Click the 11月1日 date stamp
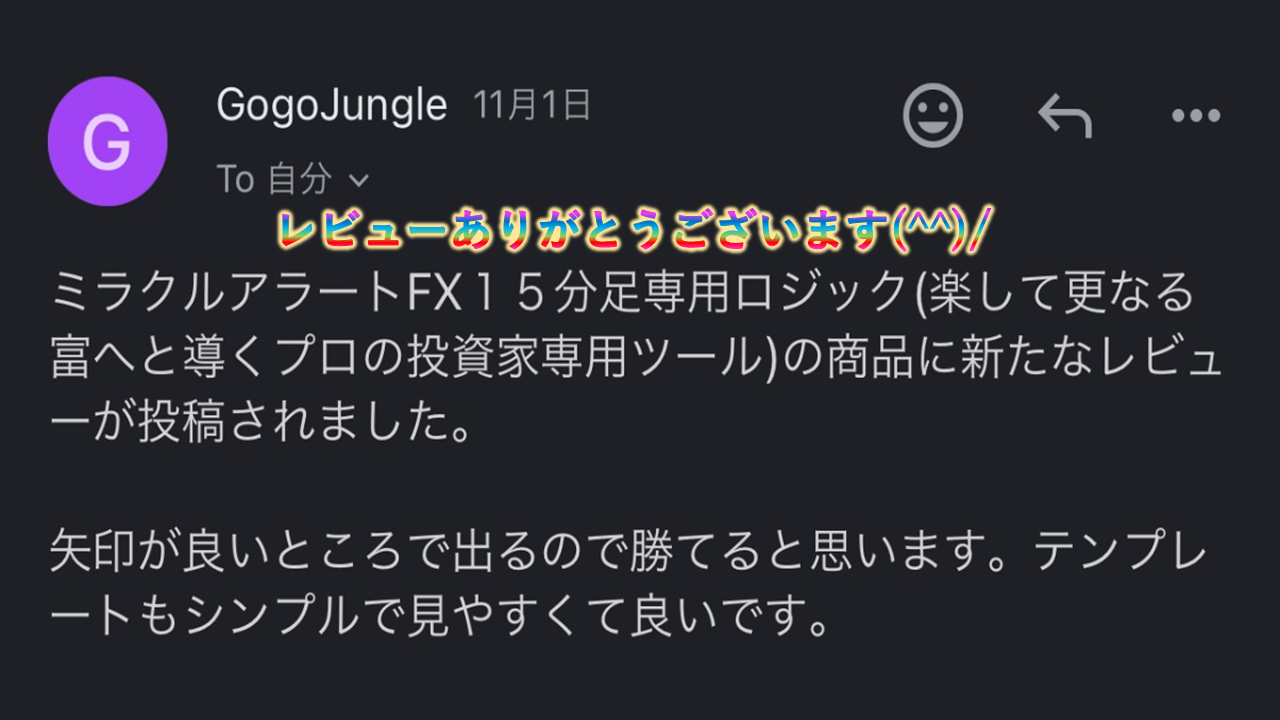Screen dimensions: 1280x720 532,105
